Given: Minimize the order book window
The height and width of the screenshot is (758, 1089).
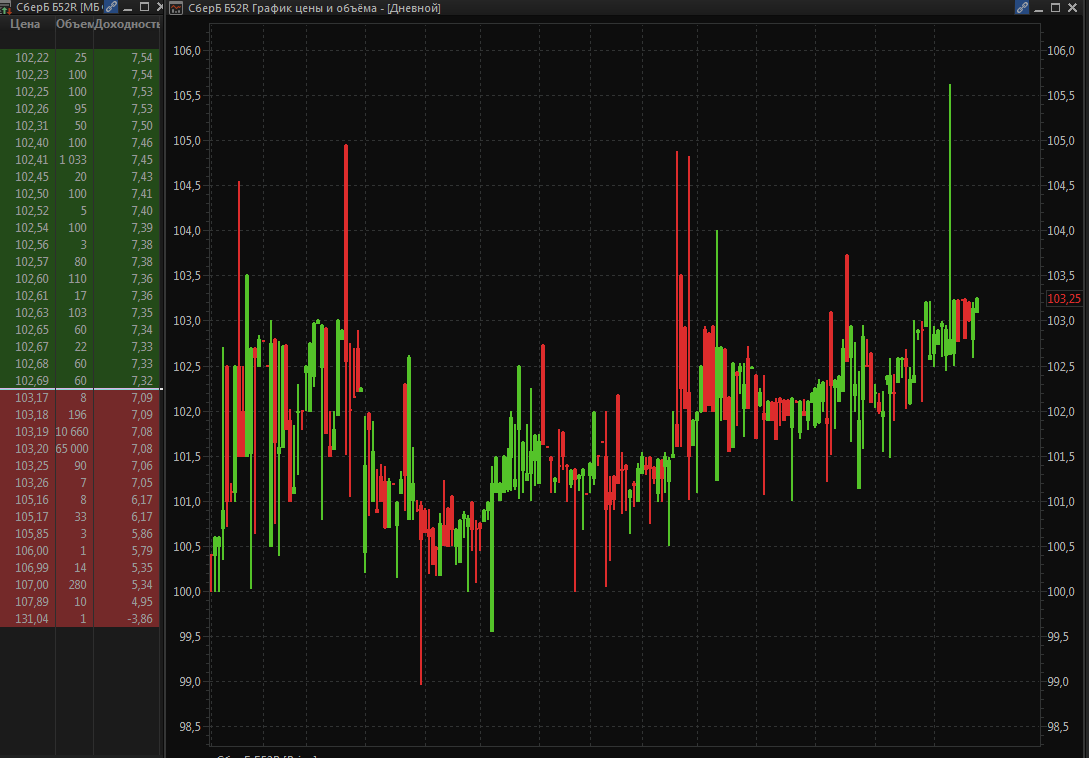Looking at the screenshot, I should coord(128,8).
